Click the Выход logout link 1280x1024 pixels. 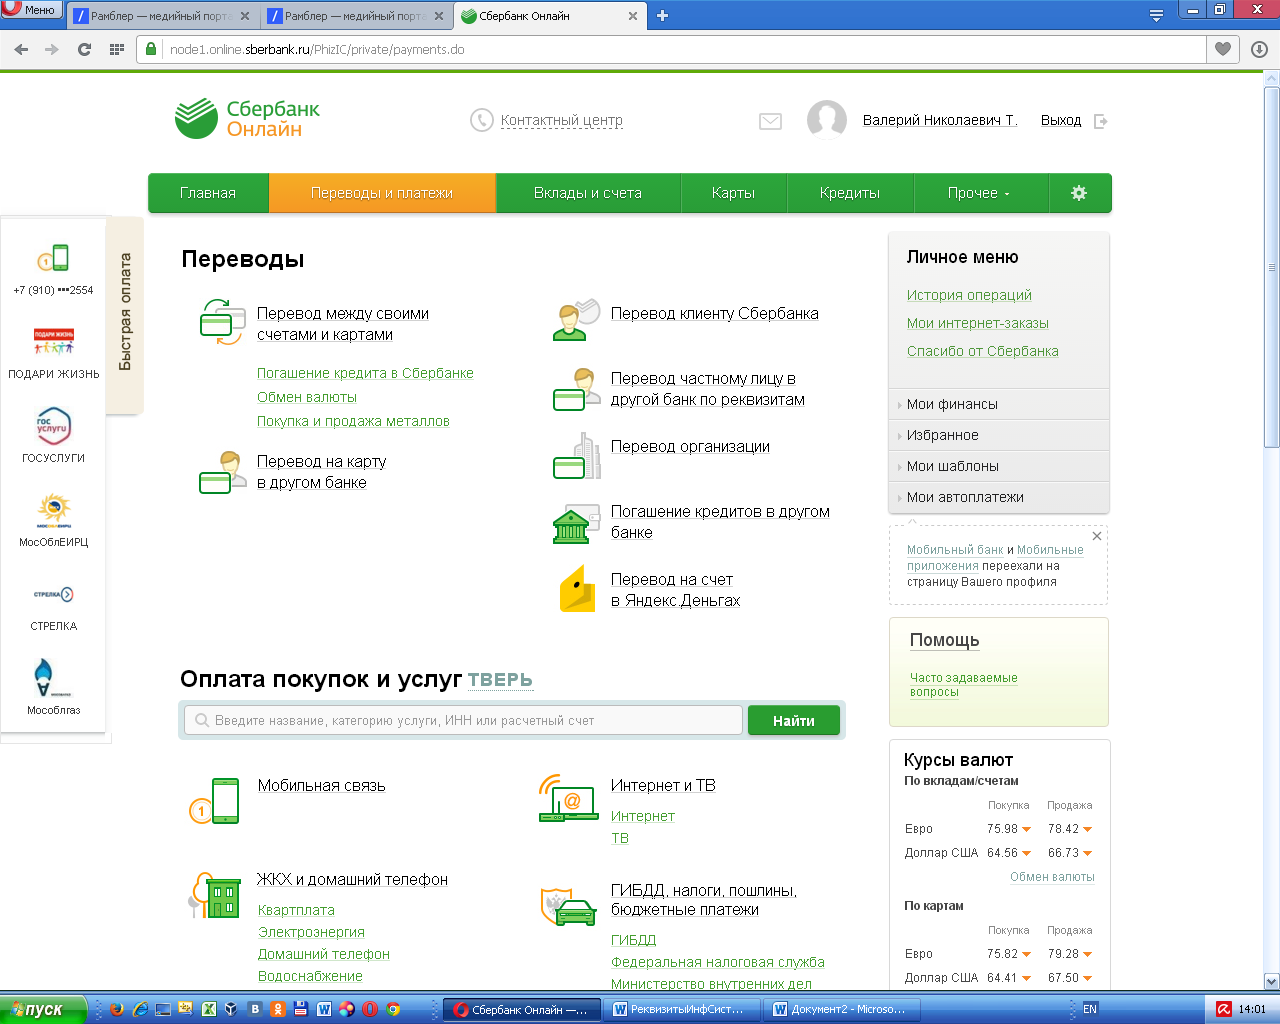tap(1061, 120)
